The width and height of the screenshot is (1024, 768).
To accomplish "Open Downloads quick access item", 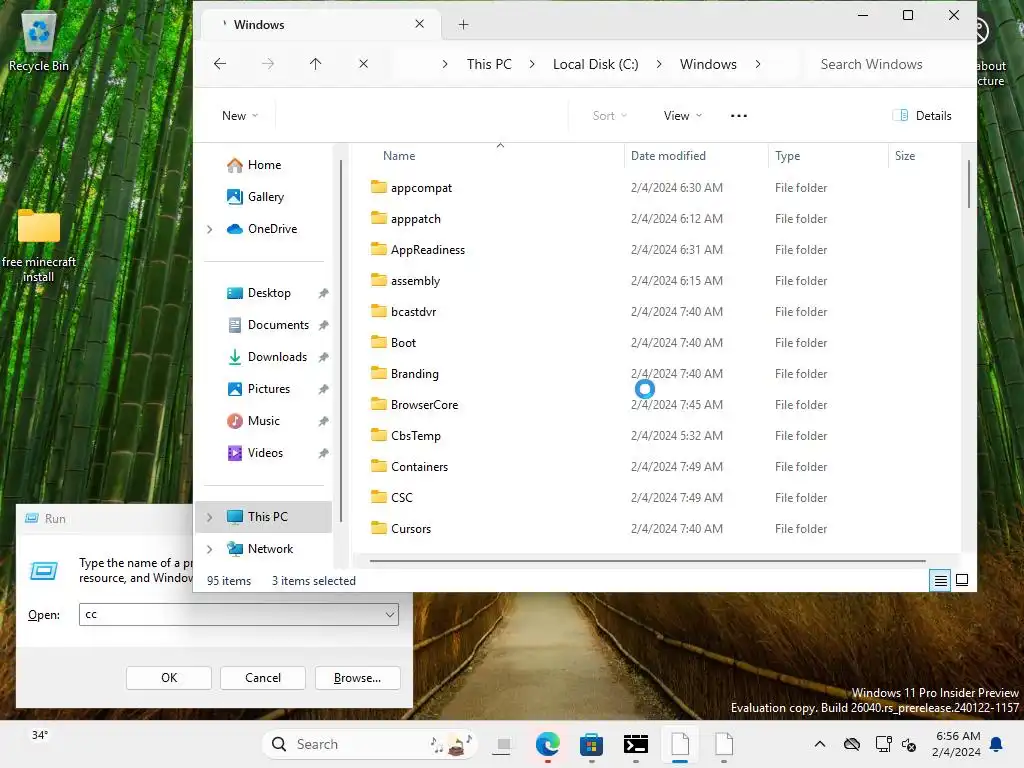I will click(x=277, y=357).
